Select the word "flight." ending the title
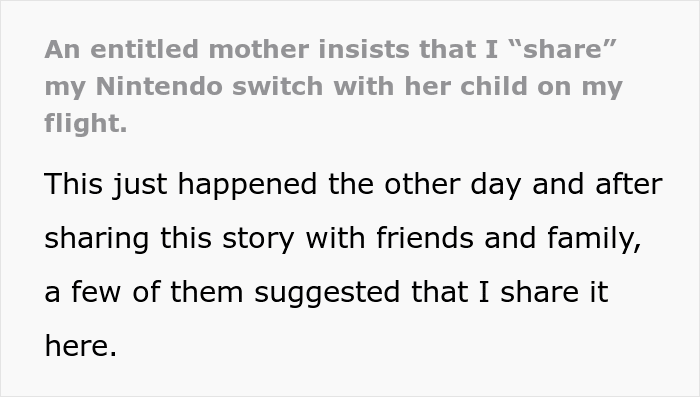700x397 pixels. click(86, 123)
